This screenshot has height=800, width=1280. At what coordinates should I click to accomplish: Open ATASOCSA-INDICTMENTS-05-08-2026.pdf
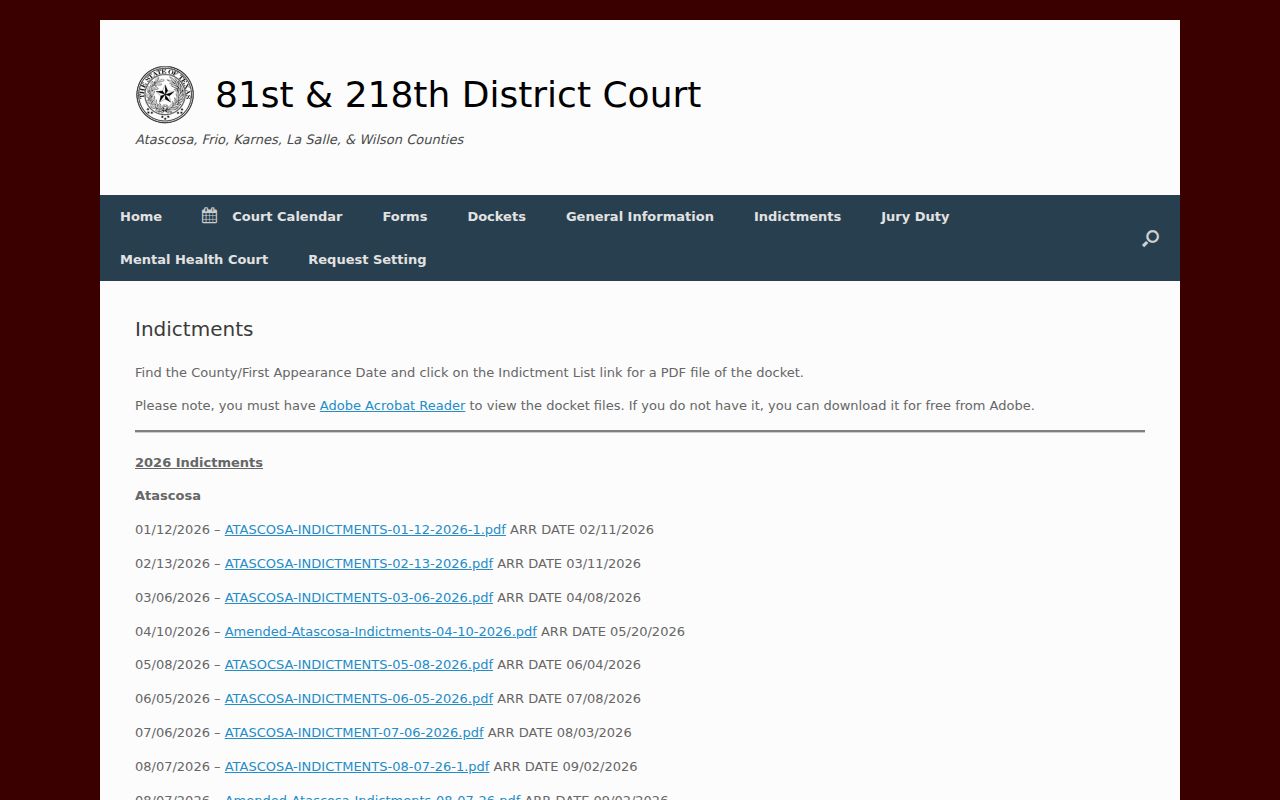(359, 665)
